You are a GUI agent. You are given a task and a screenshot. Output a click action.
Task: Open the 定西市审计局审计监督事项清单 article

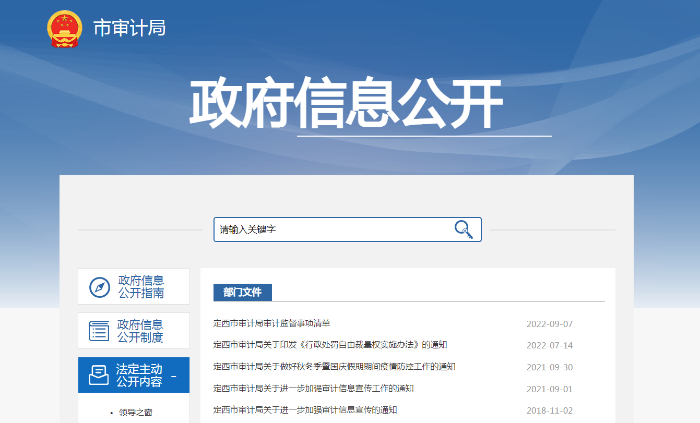click(x=271, y=323)
